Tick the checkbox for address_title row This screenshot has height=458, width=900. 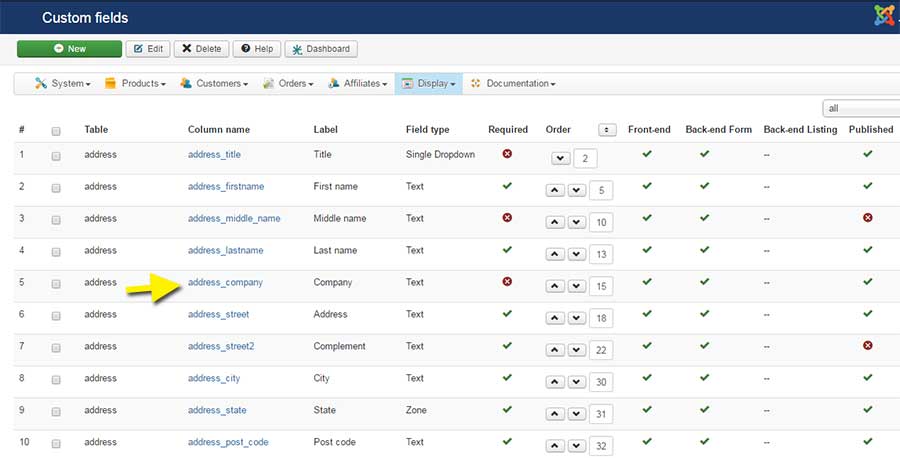[x=56, y=155]
